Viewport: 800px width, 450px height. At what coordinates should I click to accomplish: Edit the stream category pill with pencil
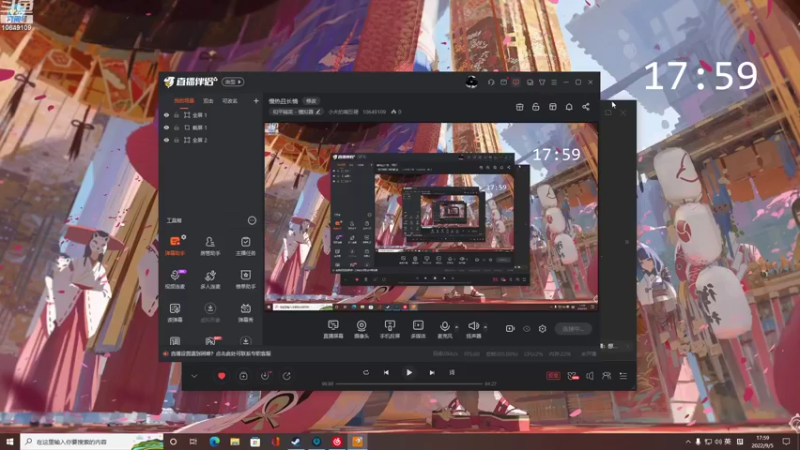(x=296, y=112)
